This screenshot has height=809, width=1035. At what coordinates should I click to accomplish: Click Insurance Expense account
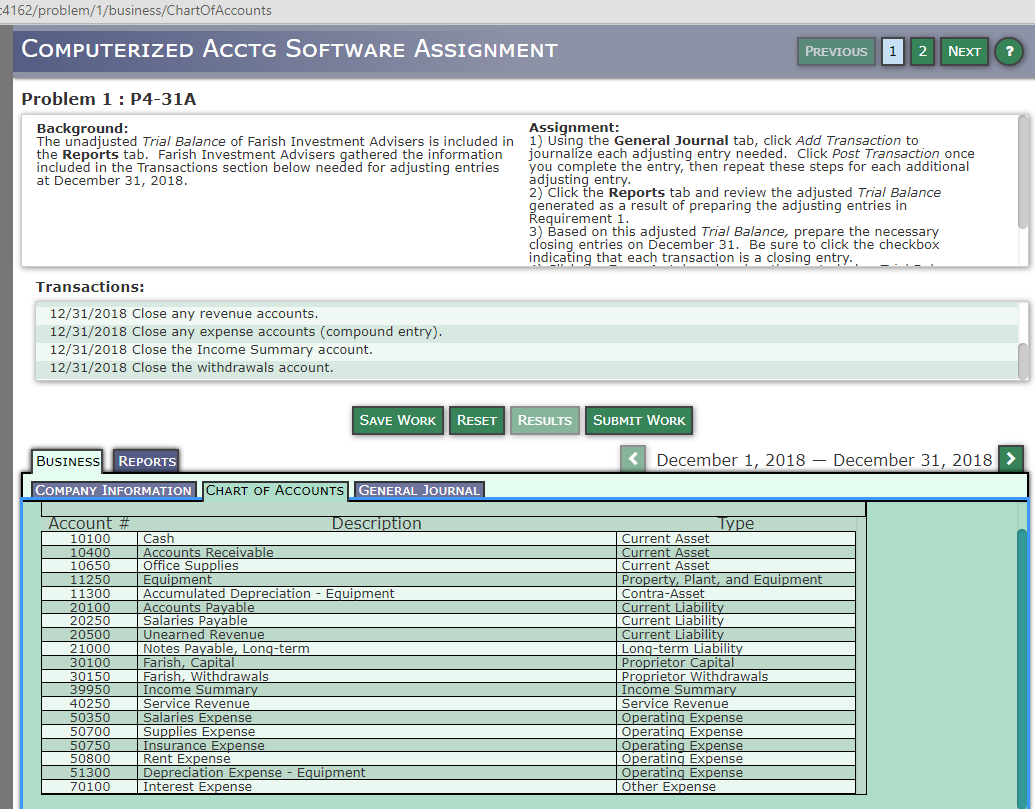pyautogui.click(x=448, y=745)
